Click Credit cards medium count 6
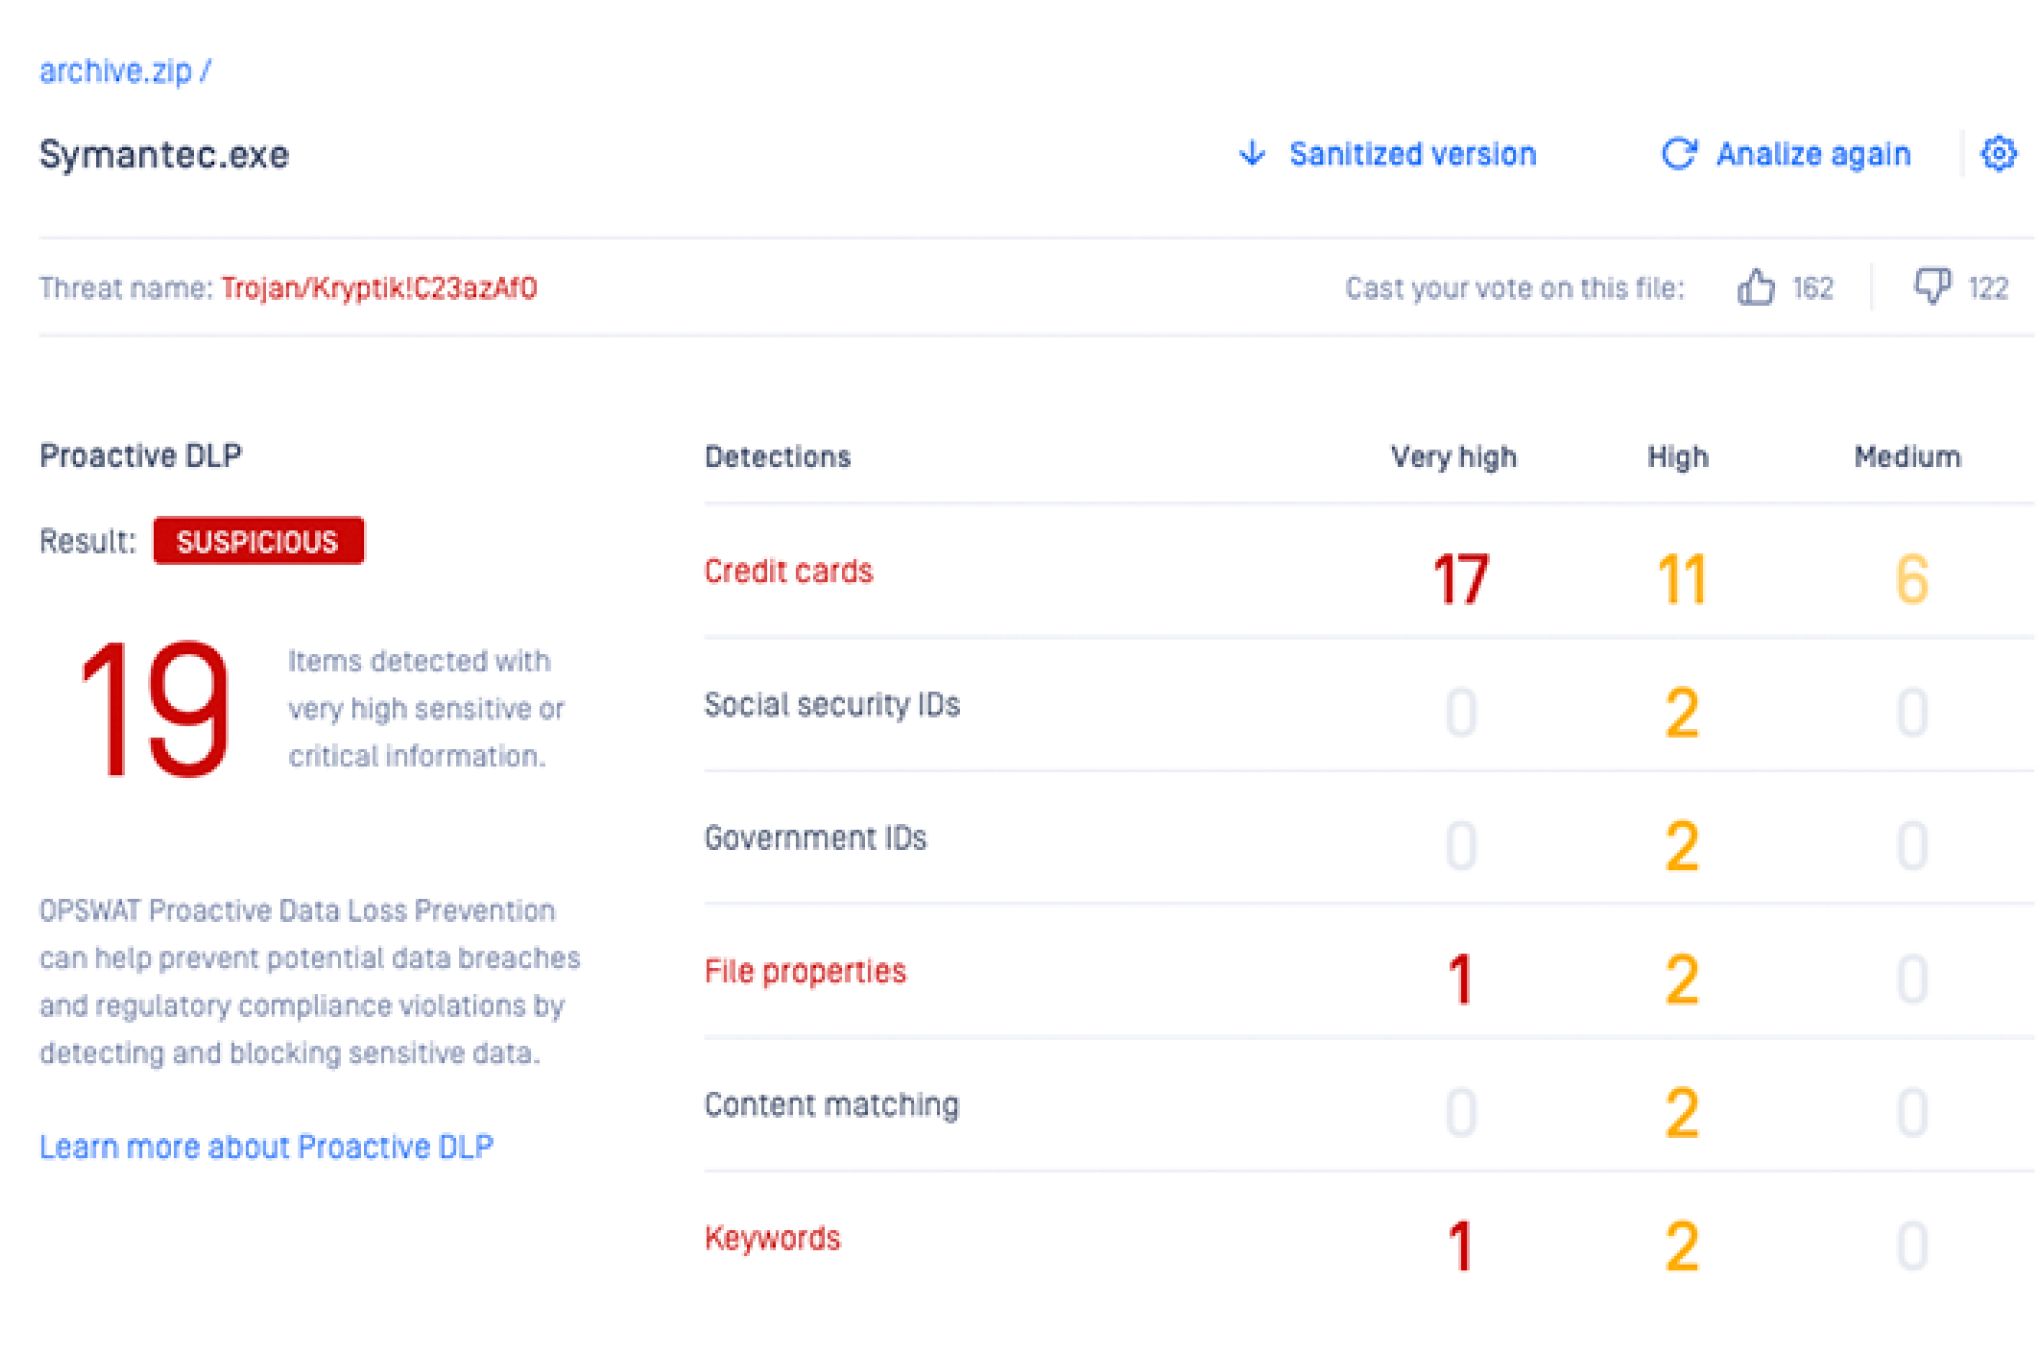 (x=1911, y=579)
